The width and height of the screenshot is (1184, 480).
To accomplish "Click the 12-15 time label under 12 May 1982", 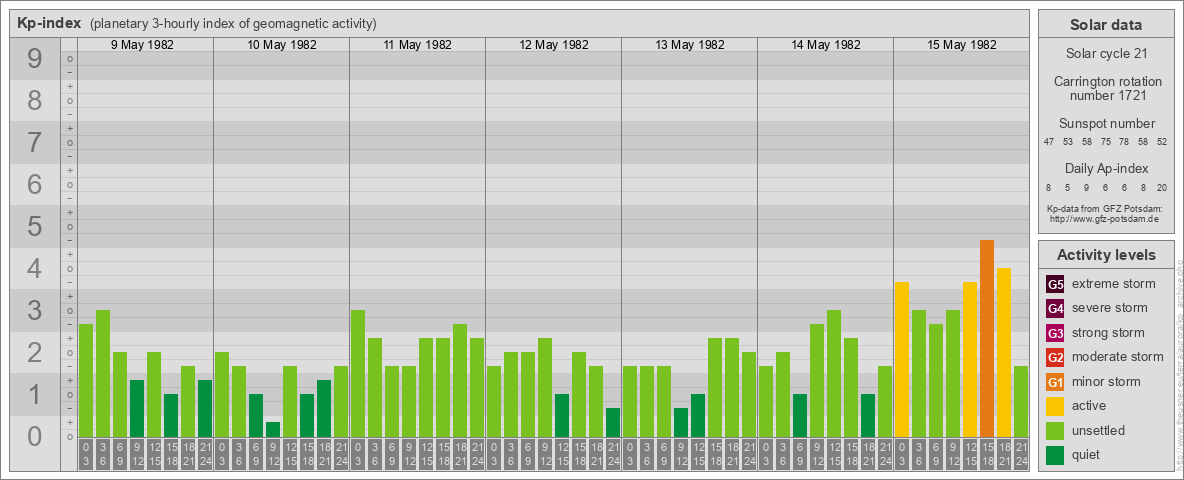I will [562, 454].
